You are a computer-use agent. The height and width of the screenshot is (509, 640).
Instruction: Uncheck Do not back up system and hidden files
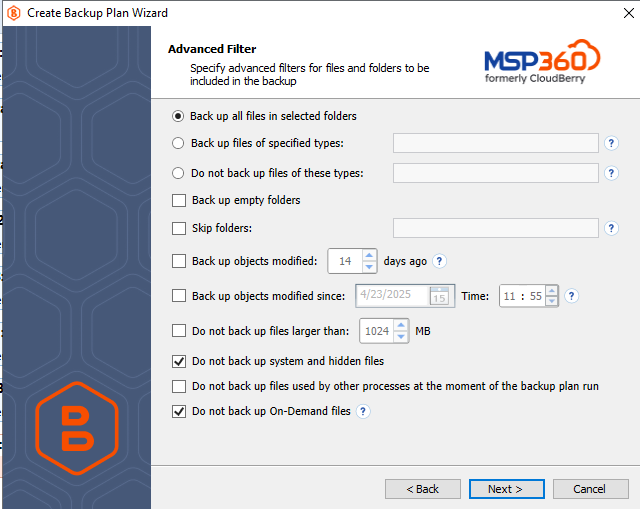[x=179, y=361]
